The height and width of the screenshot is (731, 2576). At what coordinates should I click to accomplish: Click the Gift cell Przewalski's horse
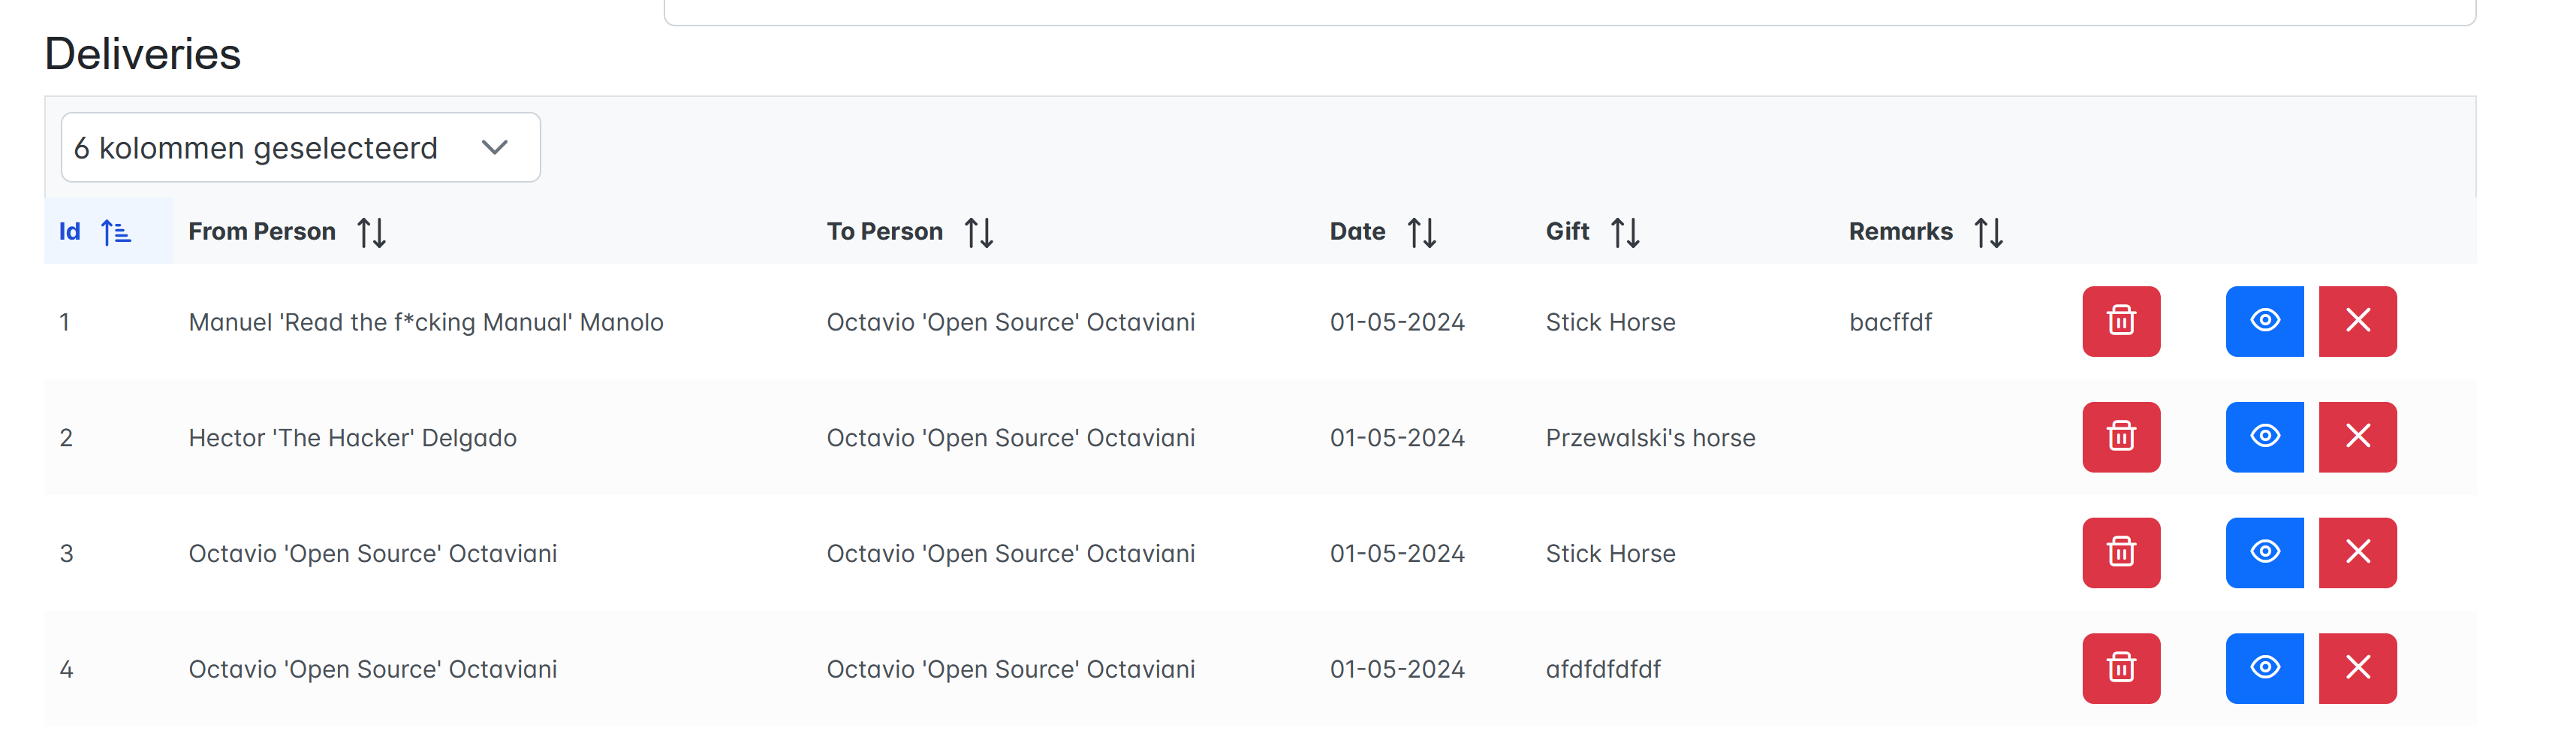tap(1650, 438)
